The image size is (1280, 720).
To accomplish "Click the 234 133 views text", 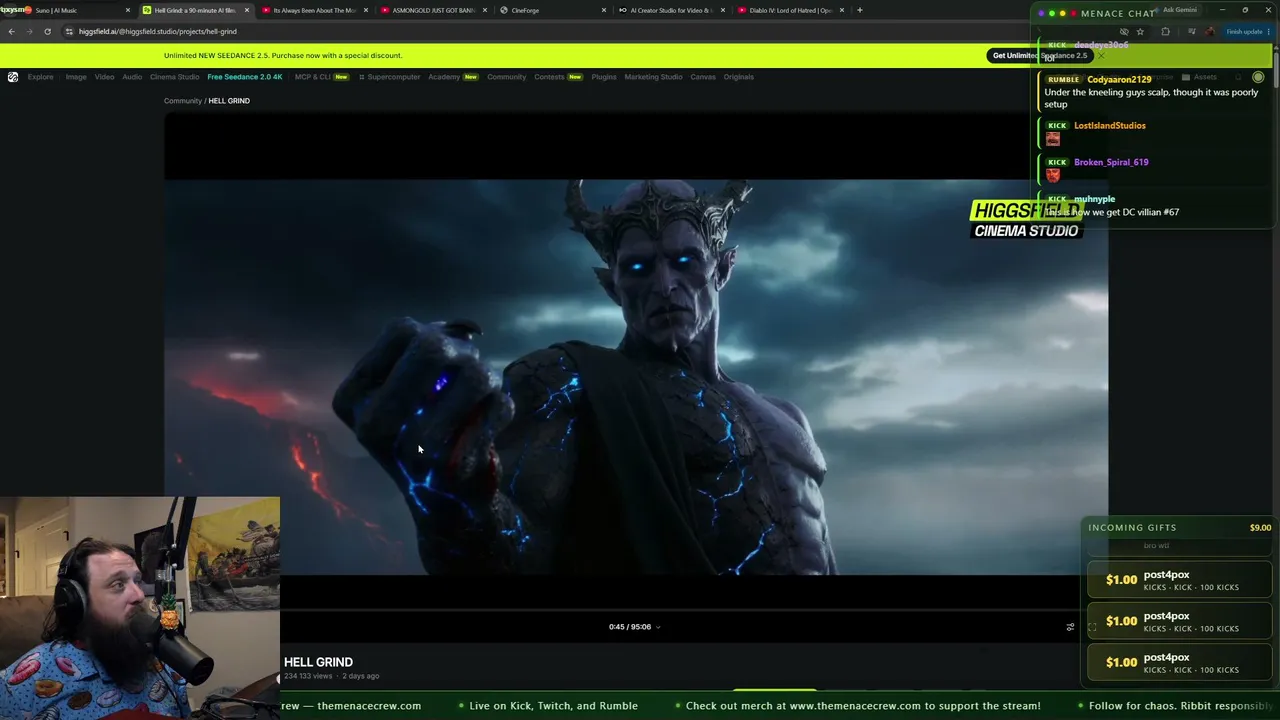I will click(309, 676).
